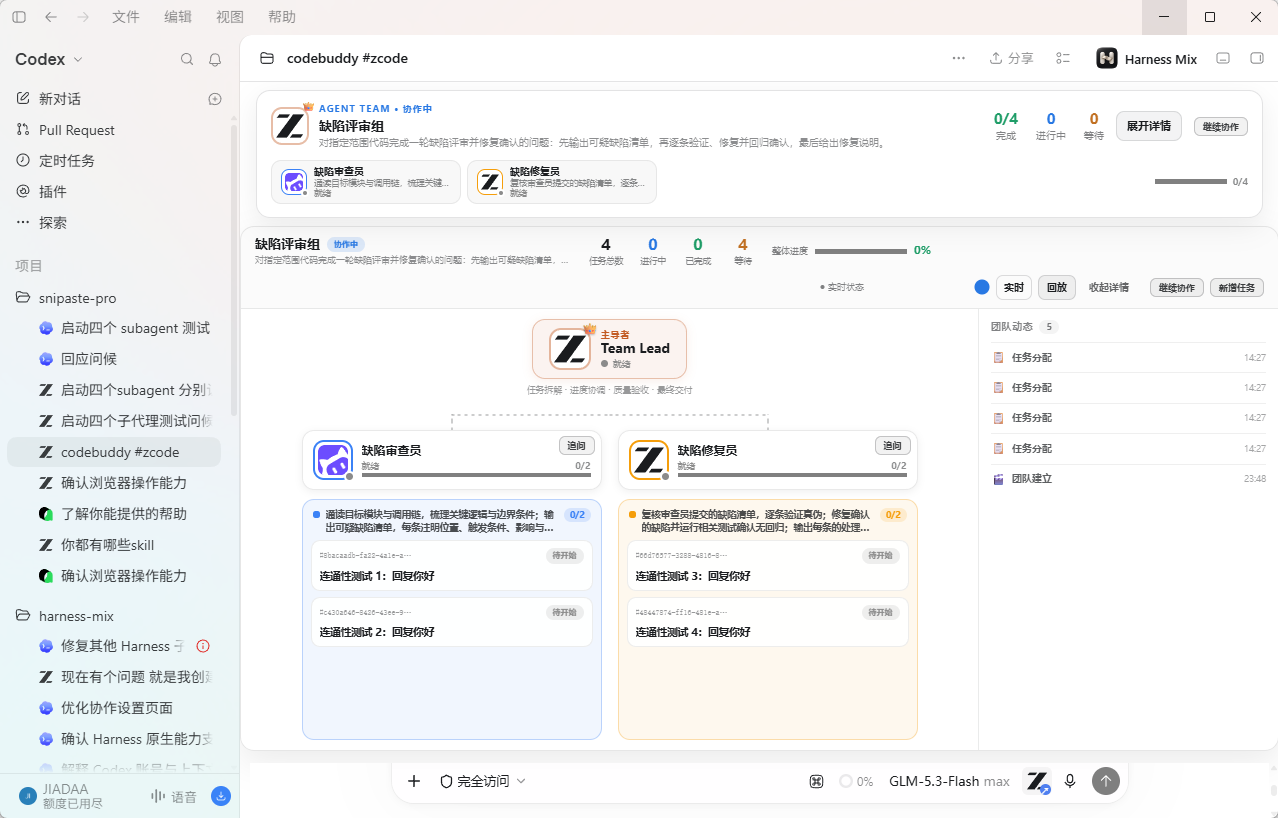The height and width of the screenshot is (818, 1278).
Task: Click the 语音 voice button in sidebar footer
Action: click(x=174, y=797)
